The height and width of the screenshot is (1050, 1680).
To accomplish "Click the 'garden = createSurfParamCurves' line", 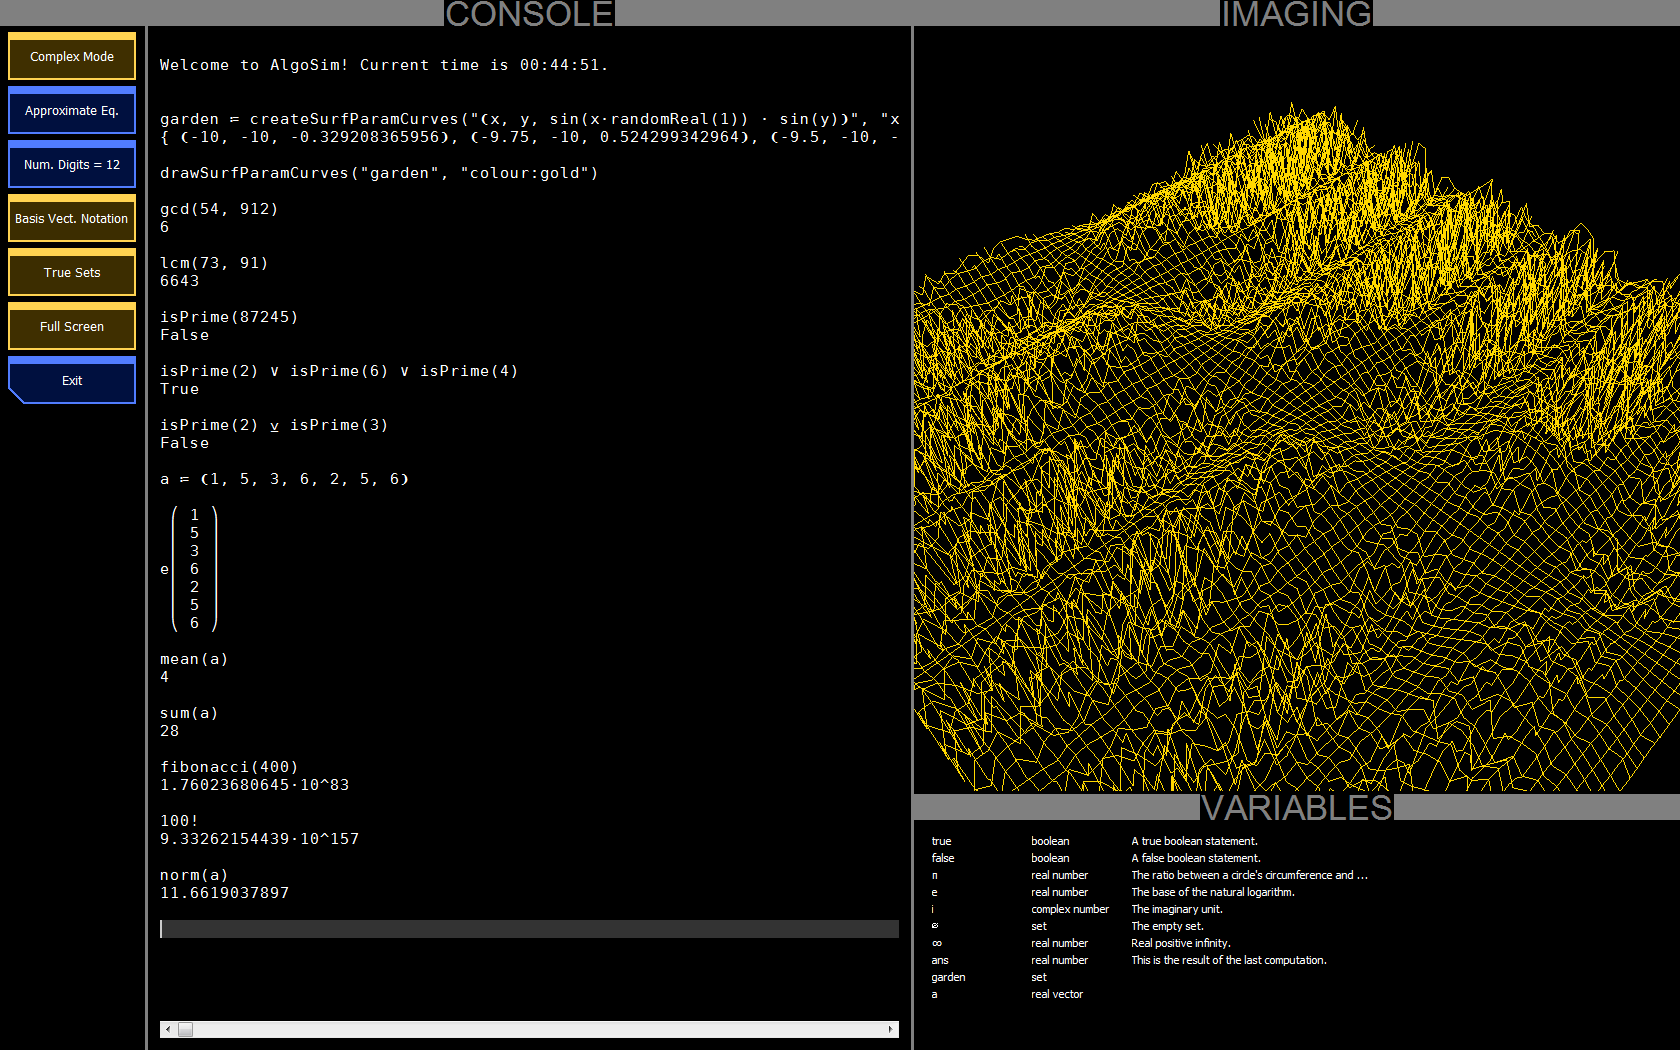I will (529, 119).
